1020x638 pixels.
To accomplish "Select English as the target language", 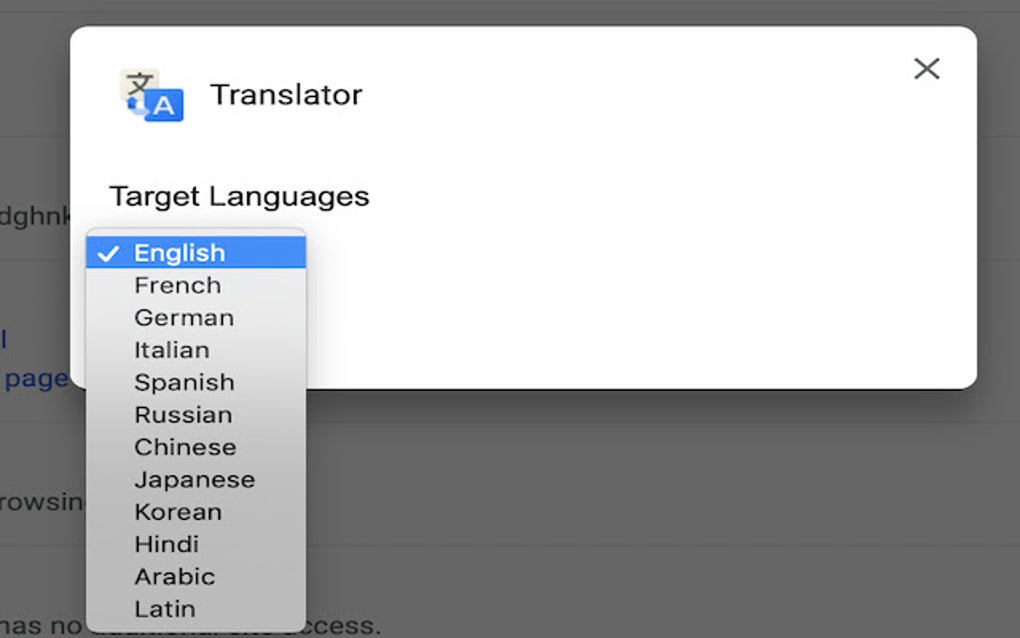I will click(x=180, y=253).
